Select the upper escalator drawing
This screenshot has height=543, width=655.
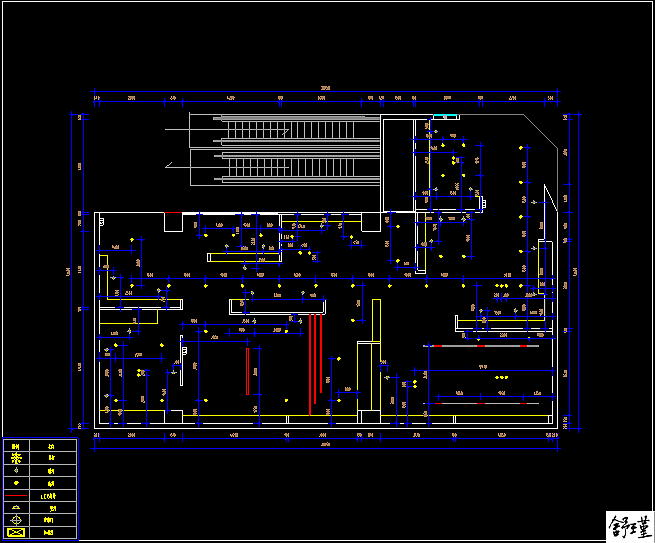click(x=285, y=130)
